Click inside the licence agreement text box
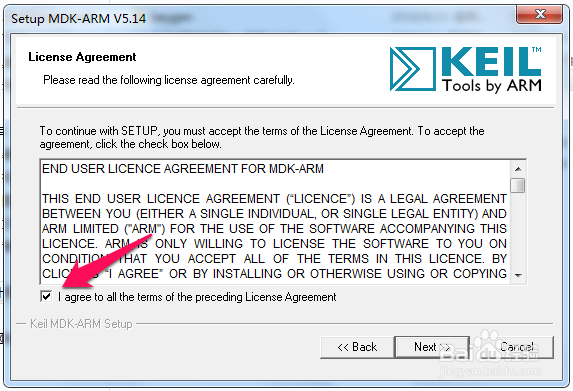Viewport: 573px width, 391px height. coord(275,222)
